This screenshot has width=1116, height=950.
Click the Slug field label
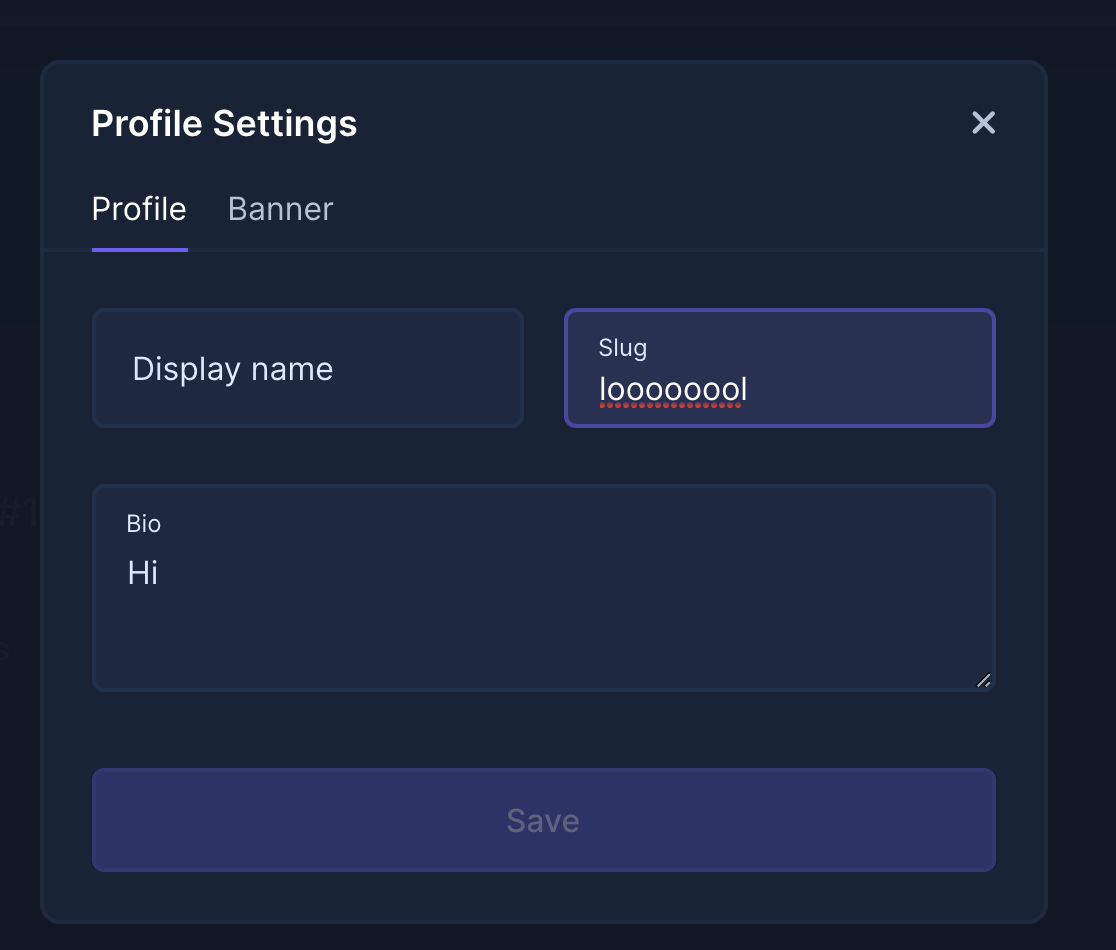point(622,348)
